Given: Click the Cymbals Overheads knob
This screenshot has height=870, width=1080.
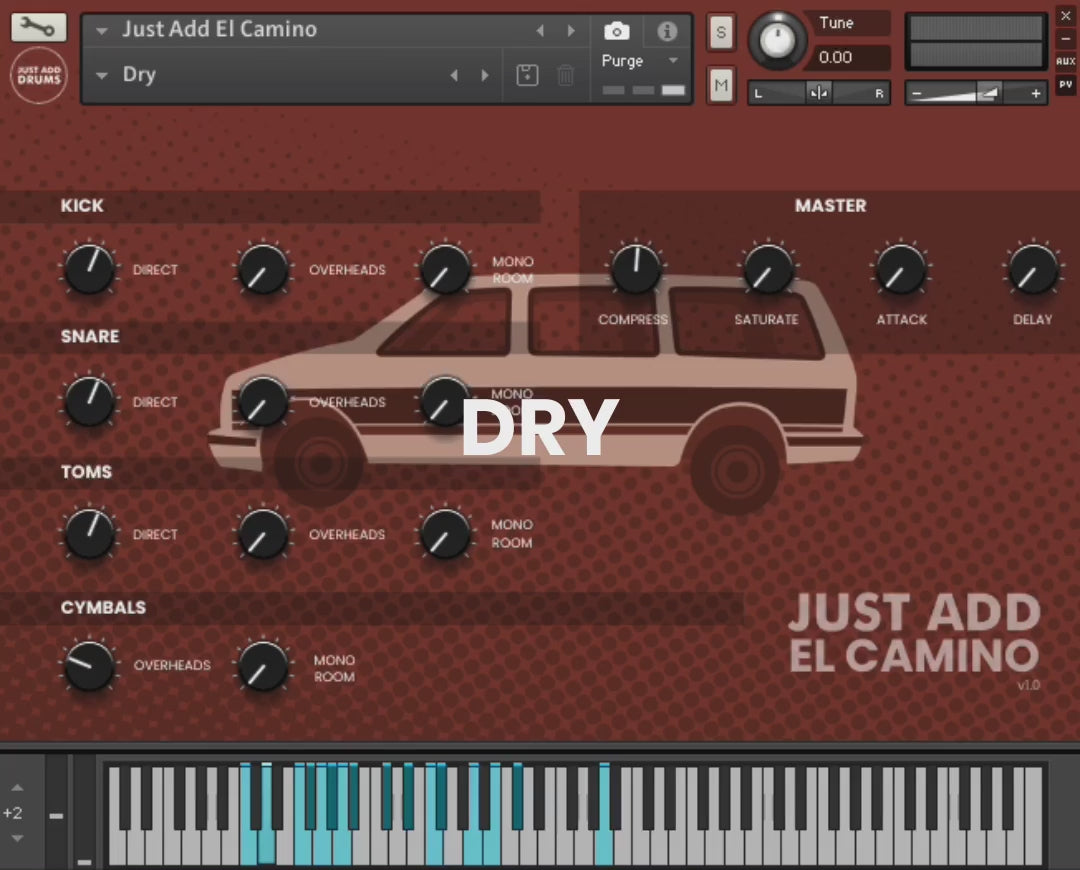Looking at the screenshot, I should (89, 665).
